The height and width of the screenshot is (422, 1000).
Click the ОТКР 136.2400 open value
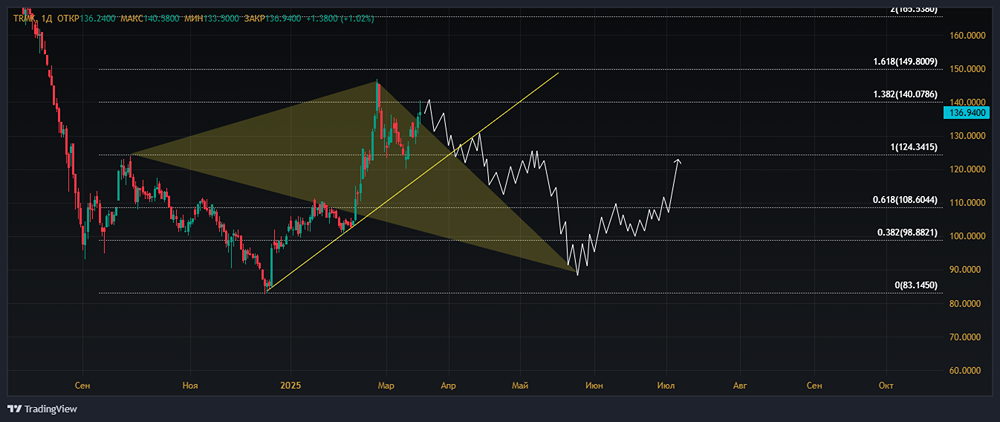click(86, 19)
